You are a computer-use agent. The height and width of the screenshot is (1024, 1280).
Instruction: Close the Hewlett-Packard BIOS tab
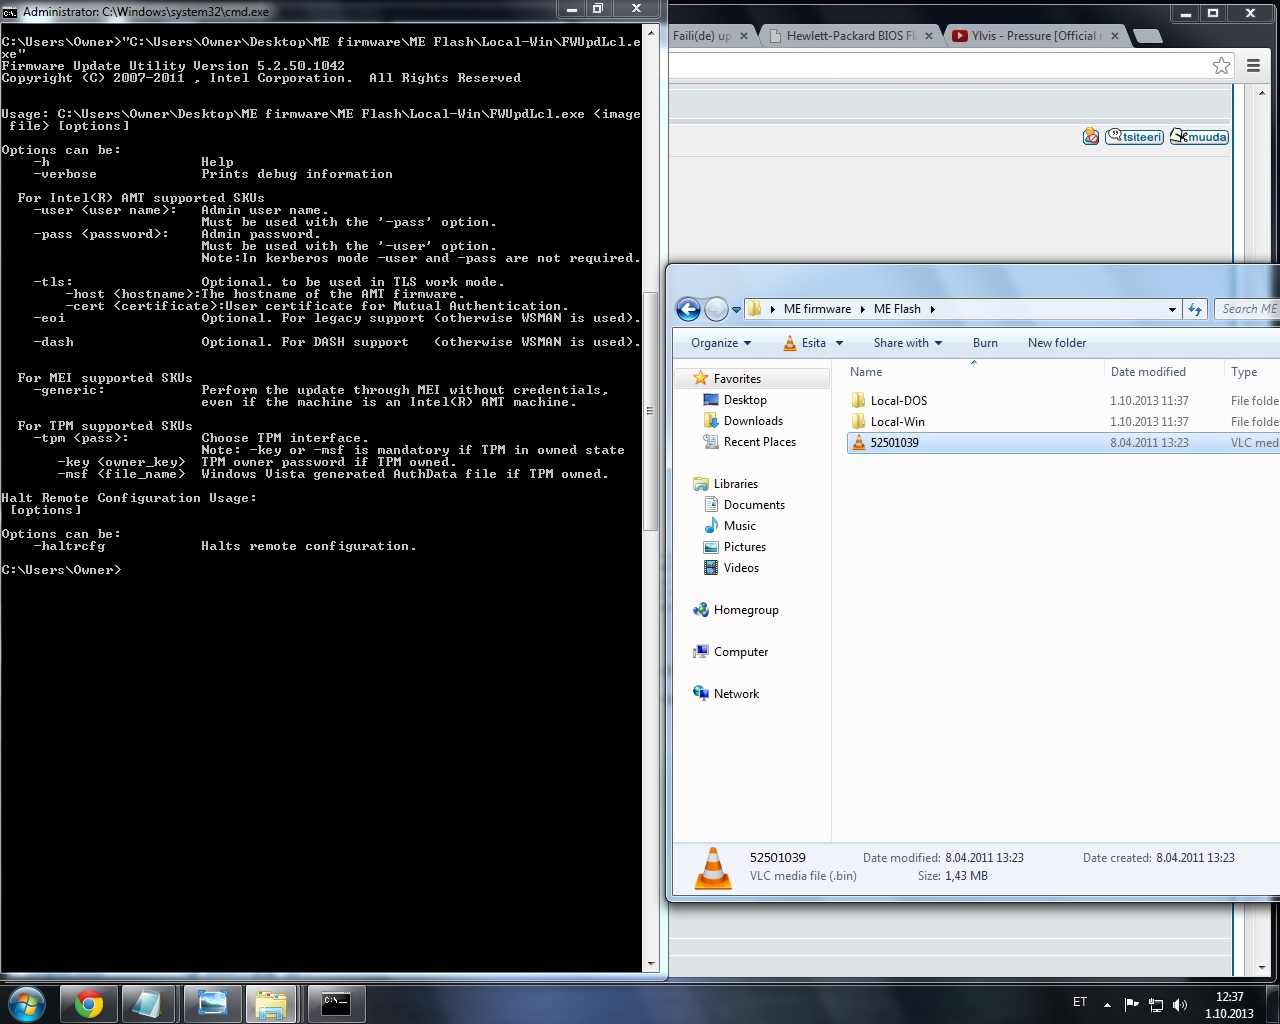click(929, 36)
